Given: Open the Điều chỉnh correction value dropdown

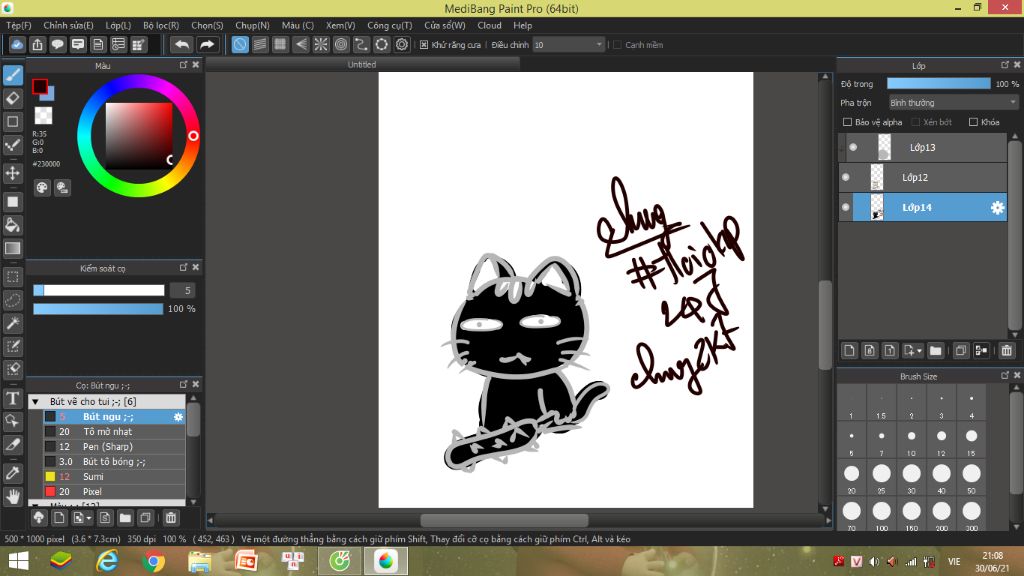Looking at the screenshot, I should pyautogui.click(x=568, y=44).
